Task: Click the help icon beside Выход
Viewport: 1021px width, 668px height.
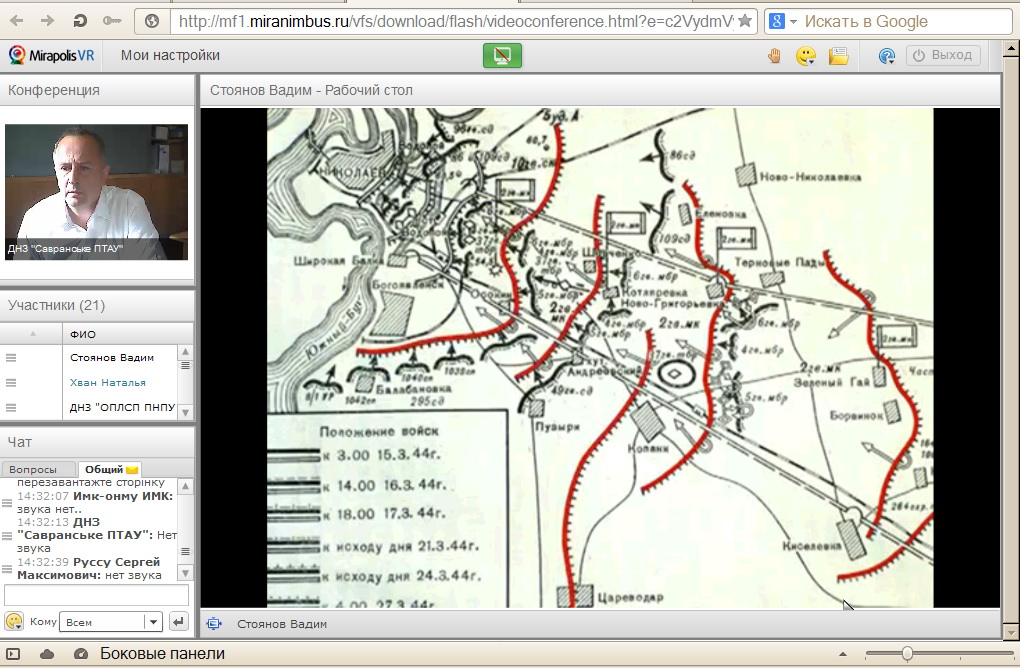Action: pyautogui.click(x=886, y=56)
